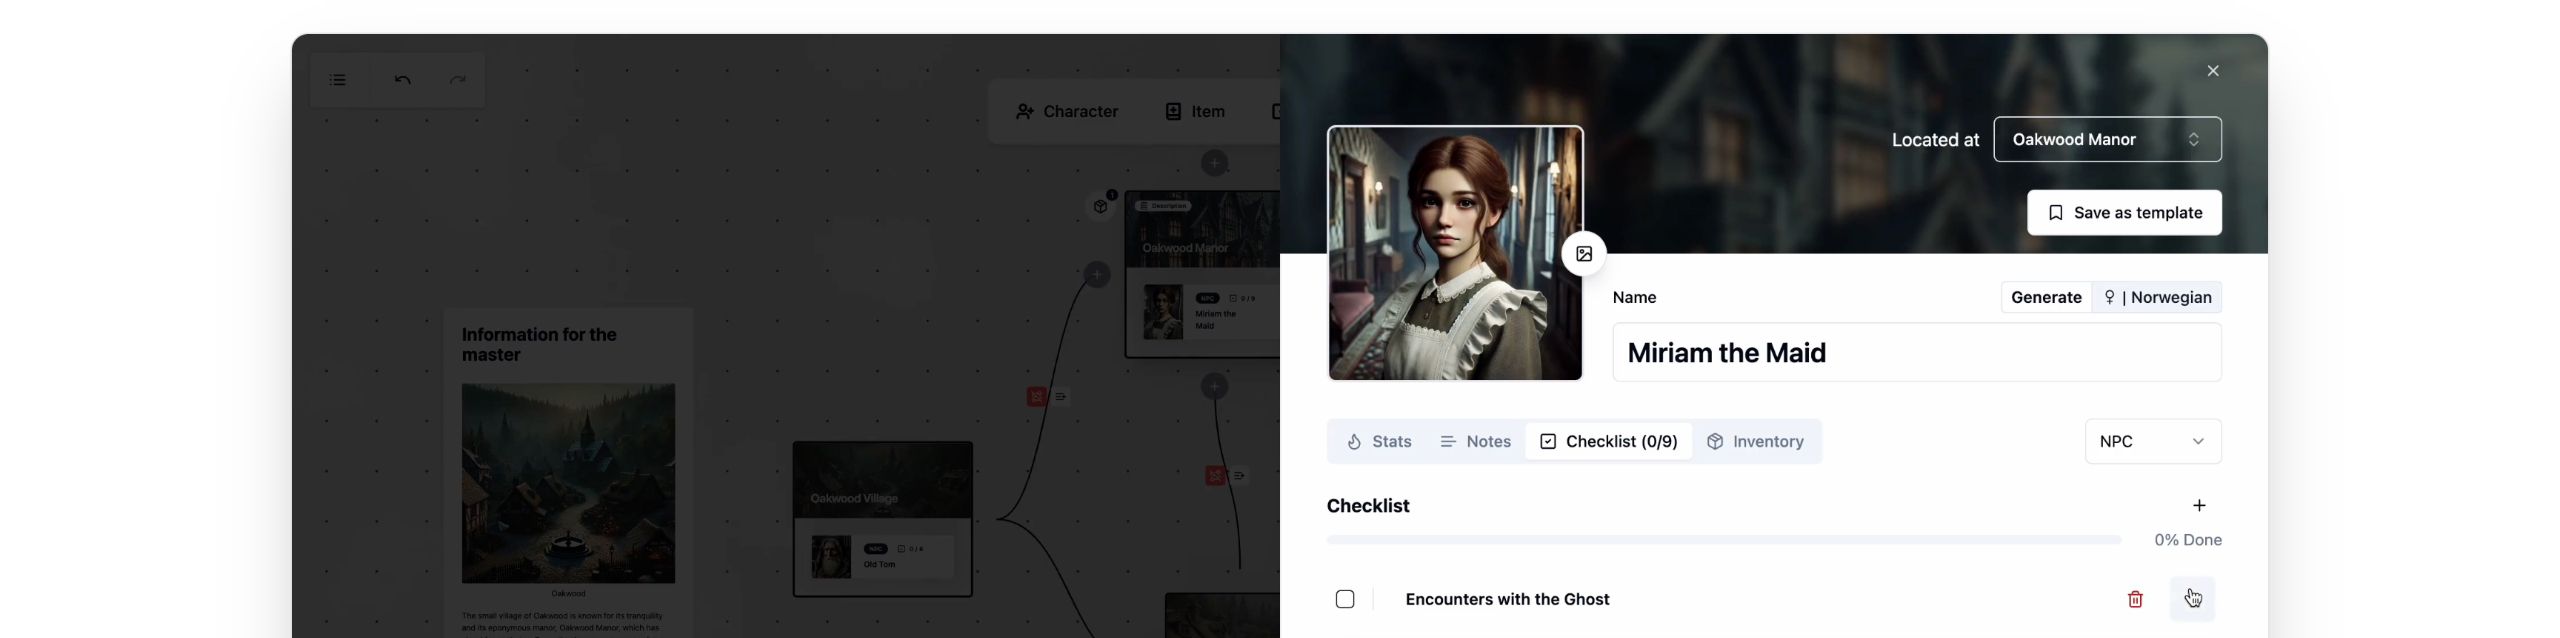Click the undo arrow icon

coord(402,80)
